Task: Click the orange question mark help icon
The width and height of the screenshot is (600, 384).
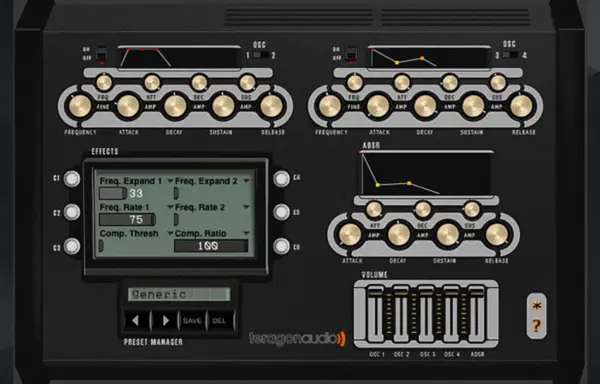Action: point(536,326)
